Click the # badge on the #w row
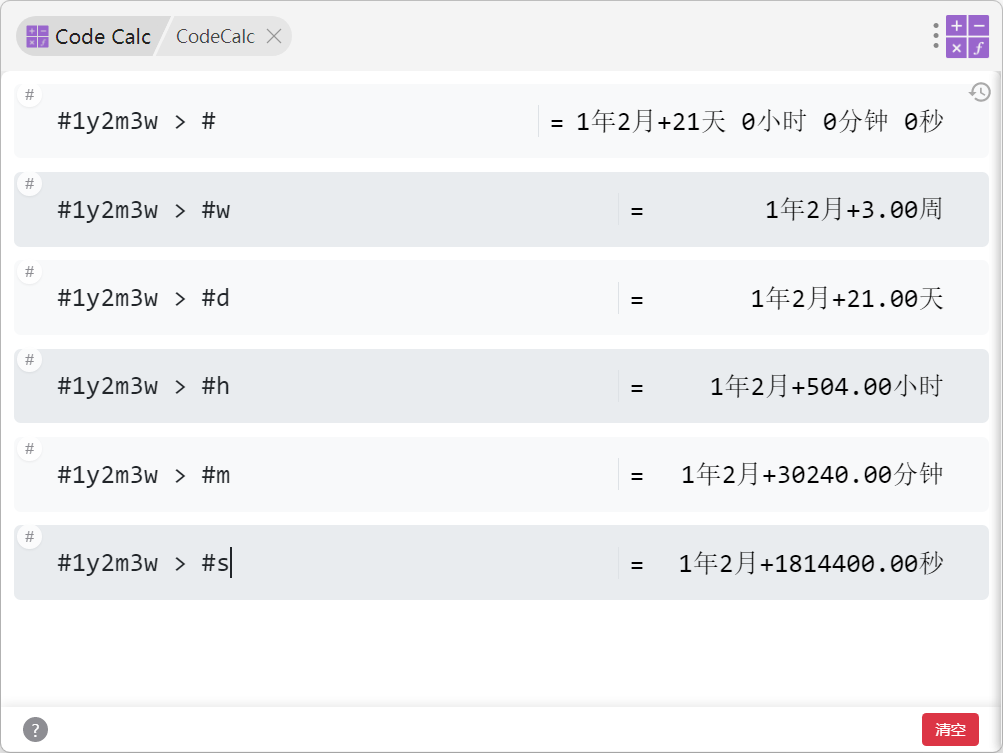Screen dimensions: 1003x753 pos(29,184)
